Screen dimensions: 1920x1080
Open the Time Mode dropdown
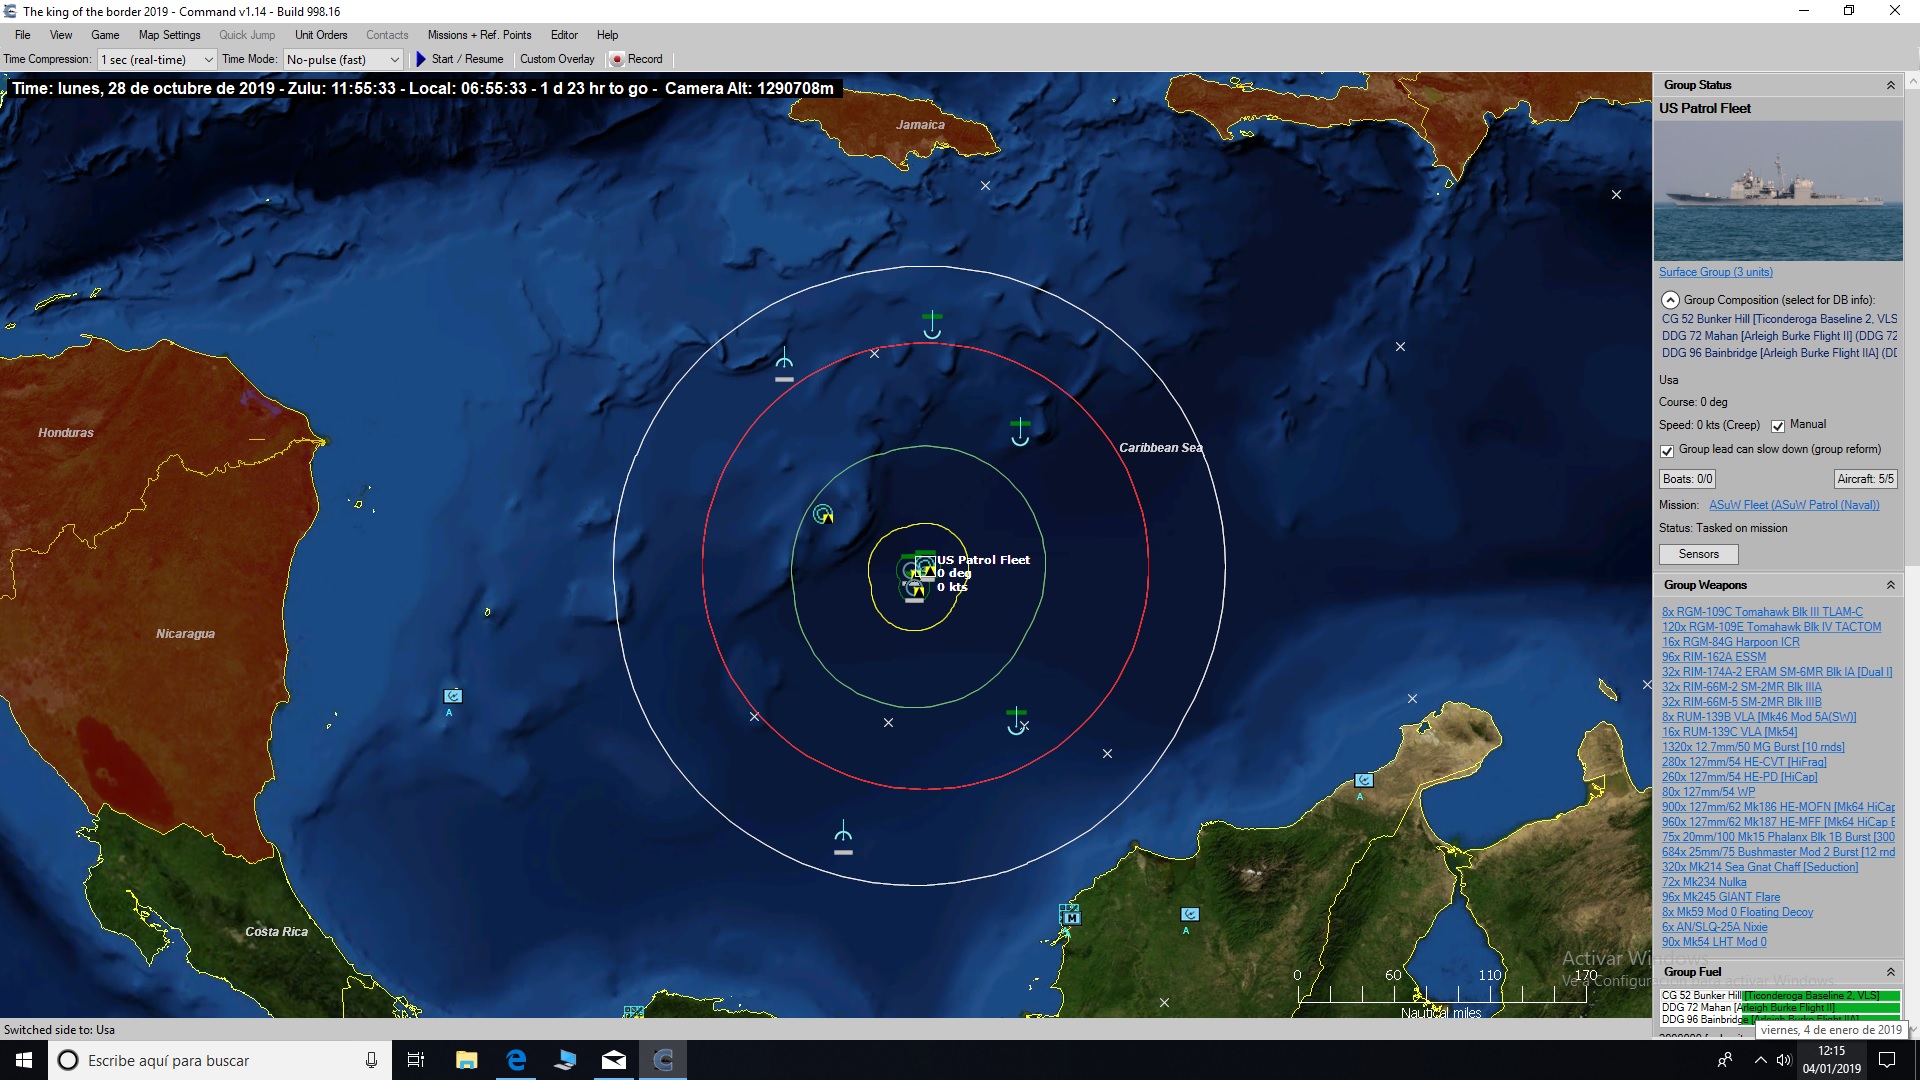(x=397, y=59)
